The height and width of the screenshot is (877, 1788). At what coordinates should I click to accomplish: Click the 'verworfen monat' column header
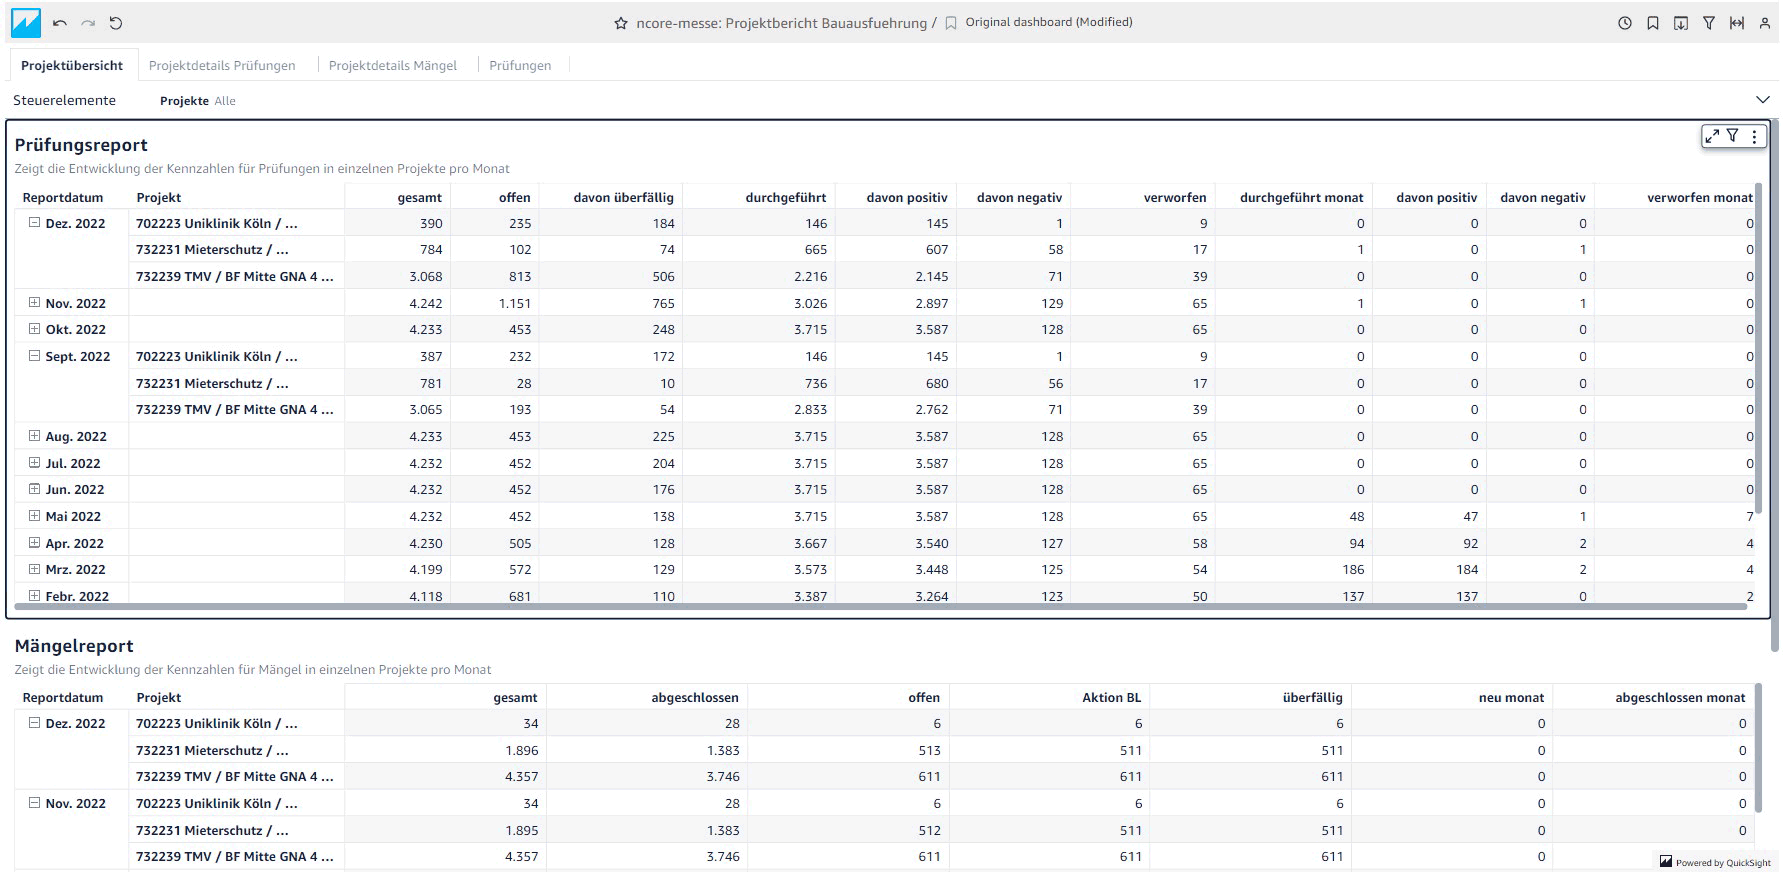point(1700,197)
